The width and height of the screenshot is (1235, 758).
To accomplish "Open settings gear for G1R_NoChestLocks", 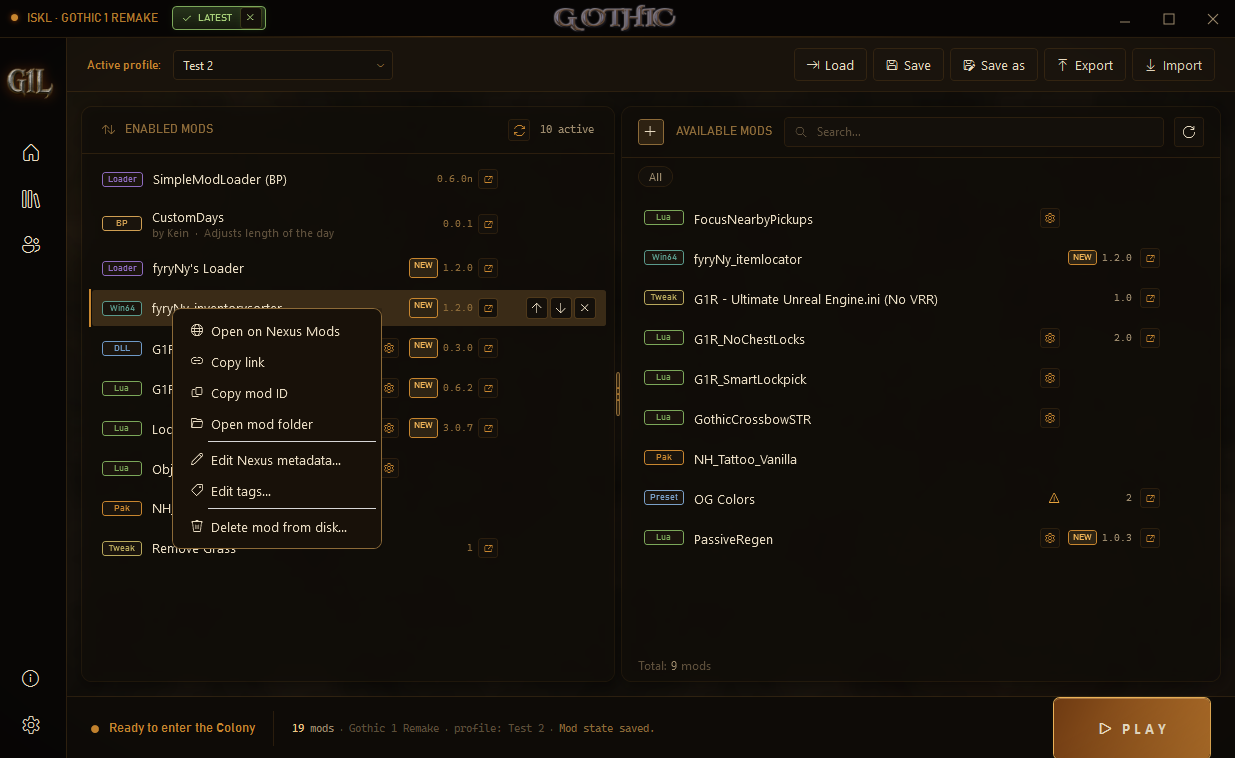I will (x=1050, y=338).
